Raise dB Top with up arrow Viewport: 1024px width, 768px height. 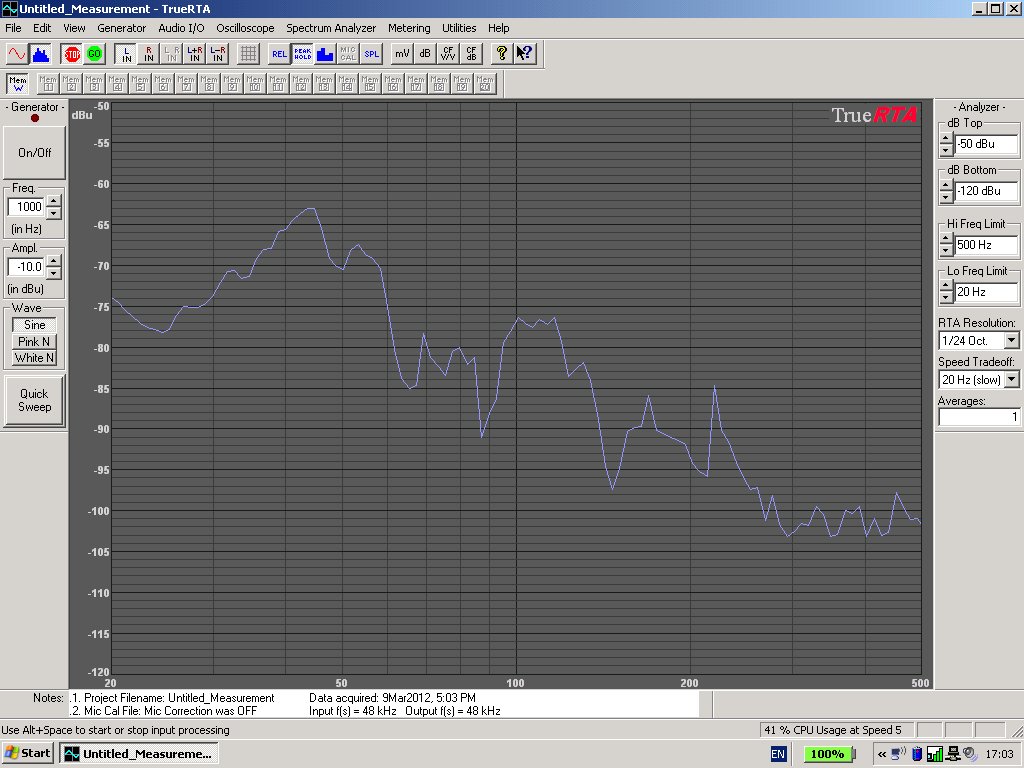946,138
